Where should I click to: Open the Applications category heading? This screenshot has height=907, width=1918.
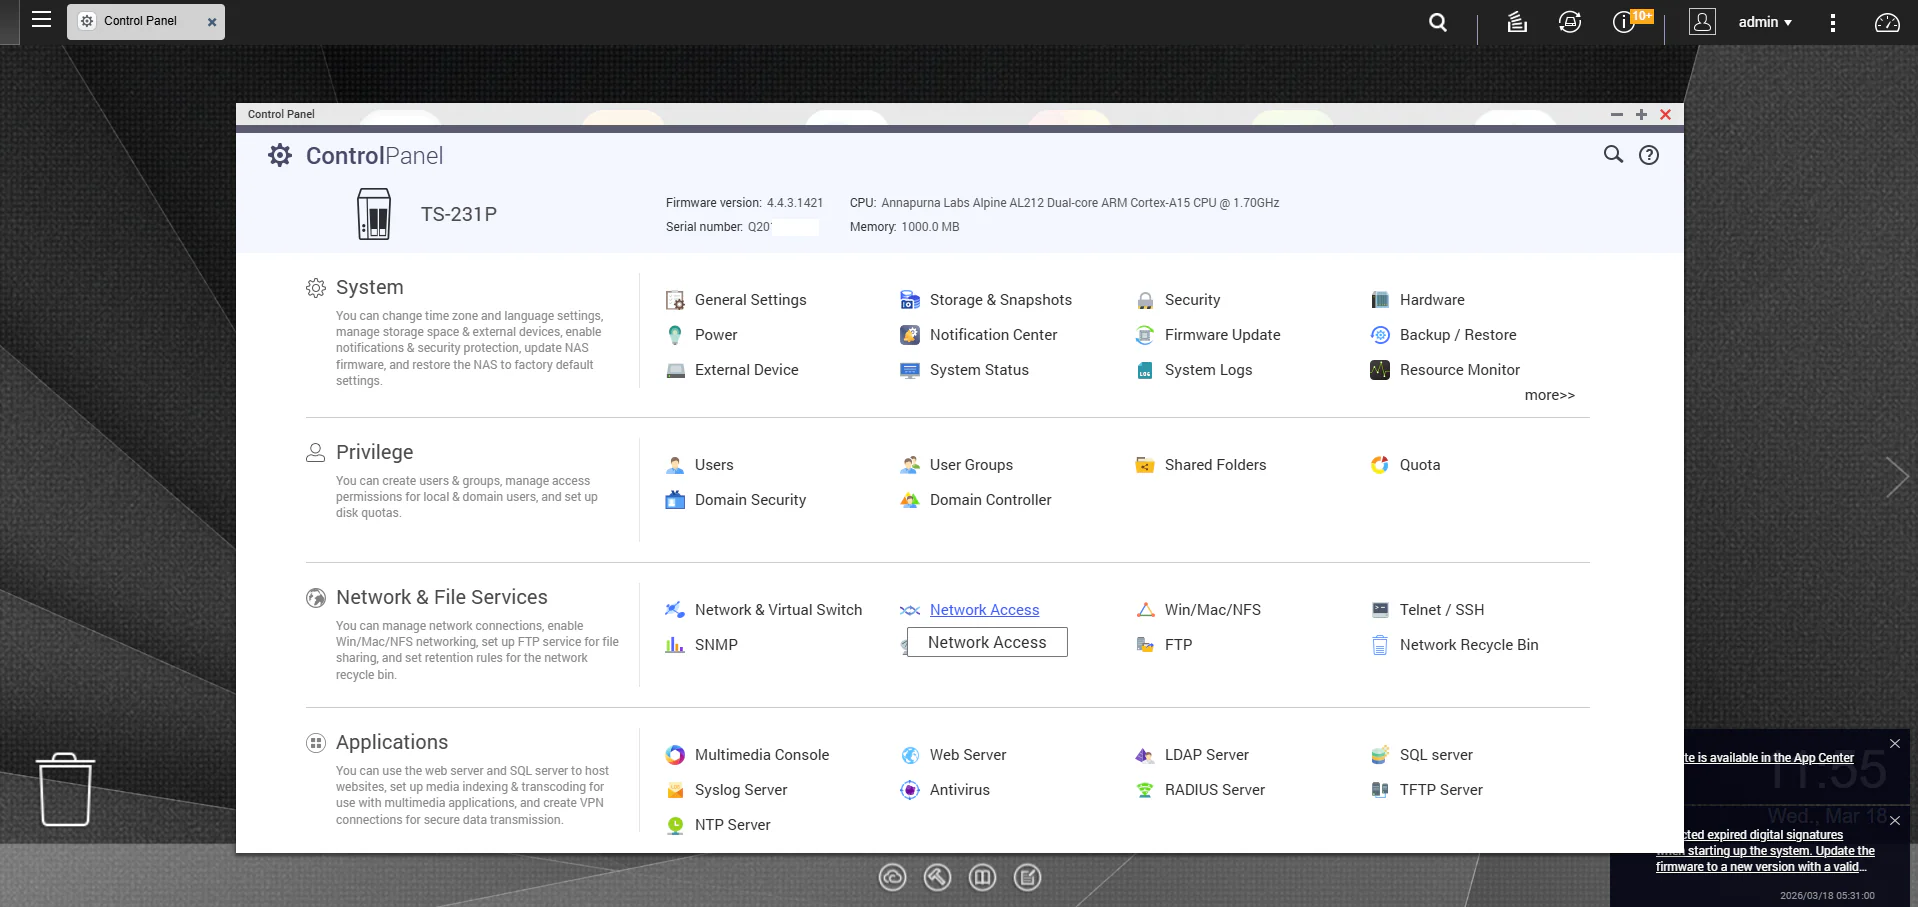(x=391, y=742)
